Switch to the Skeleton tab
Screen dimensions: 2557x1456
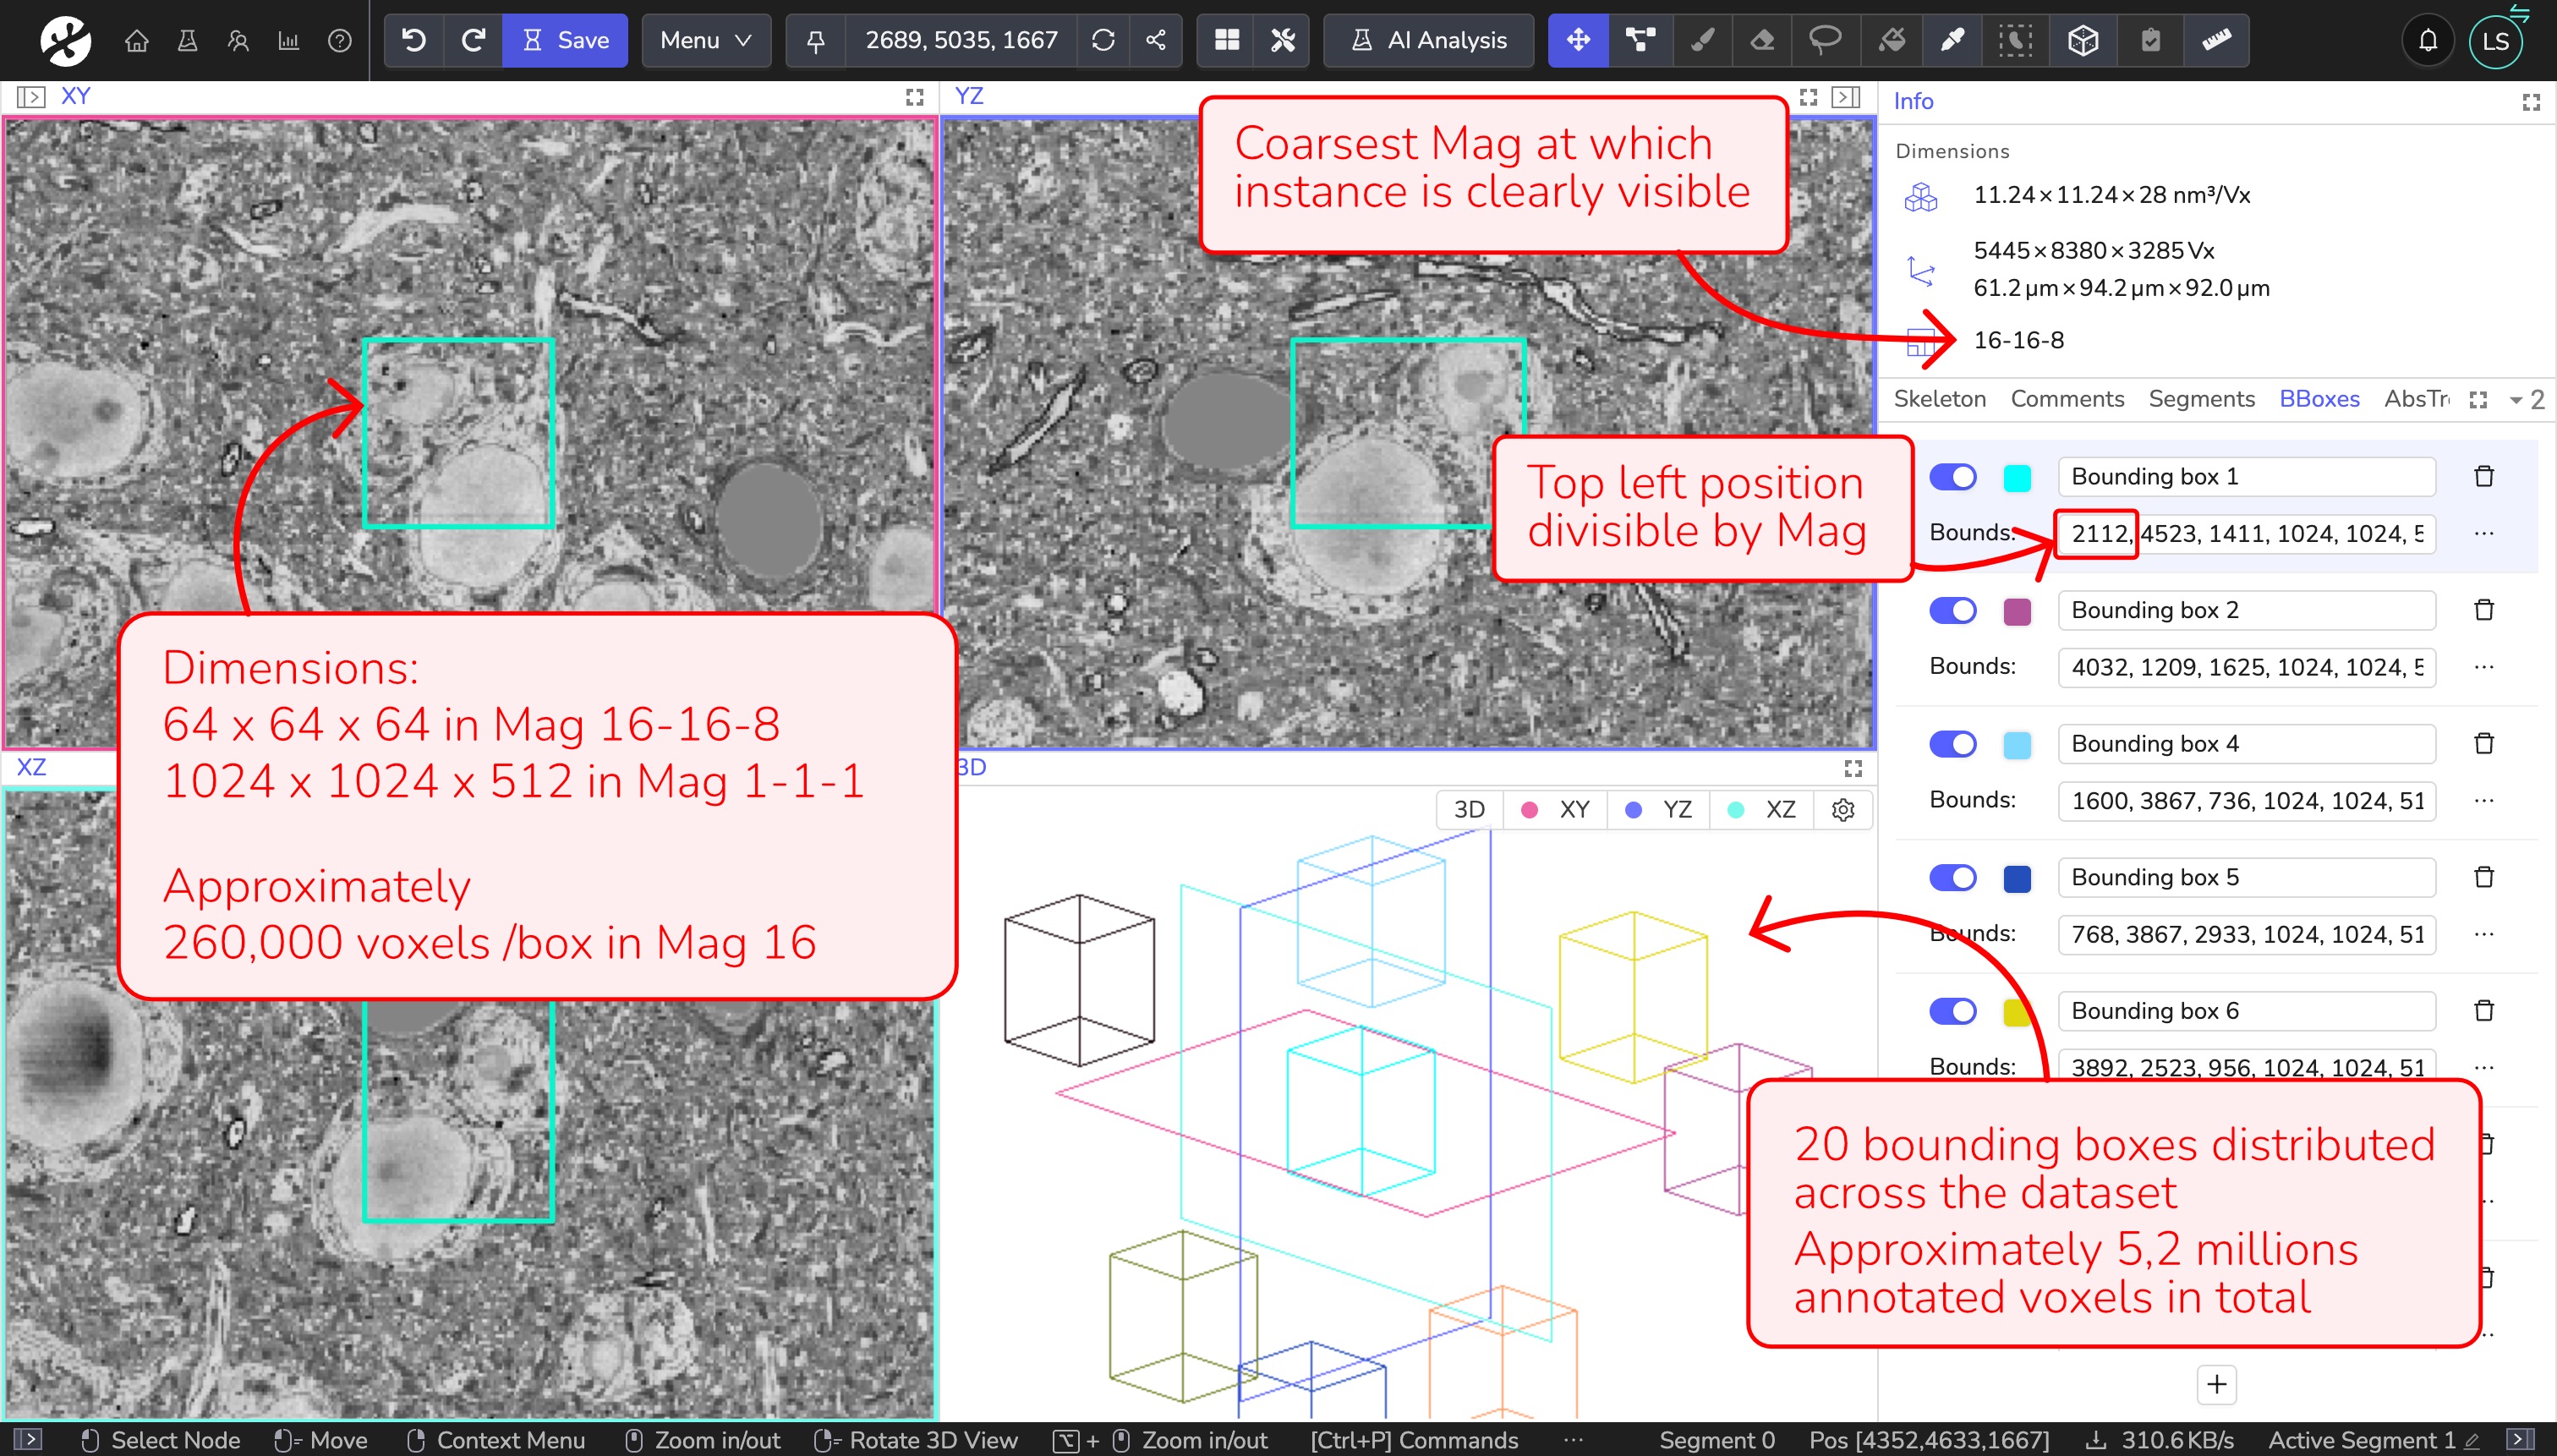click(1939, 399)
